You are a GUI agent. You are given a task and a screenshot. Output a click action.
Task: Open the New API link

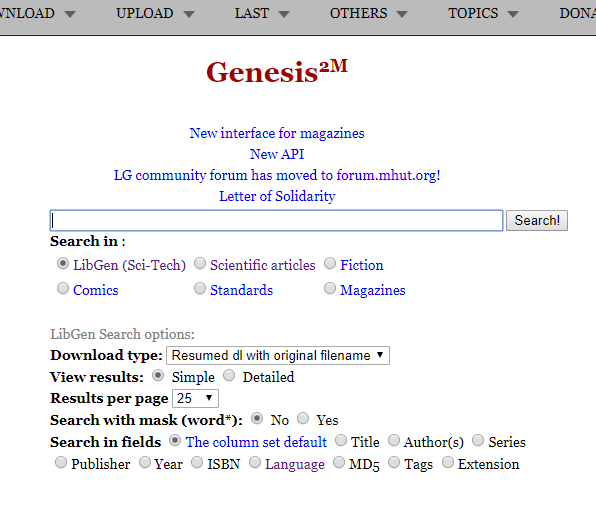(x=277, y=154)
